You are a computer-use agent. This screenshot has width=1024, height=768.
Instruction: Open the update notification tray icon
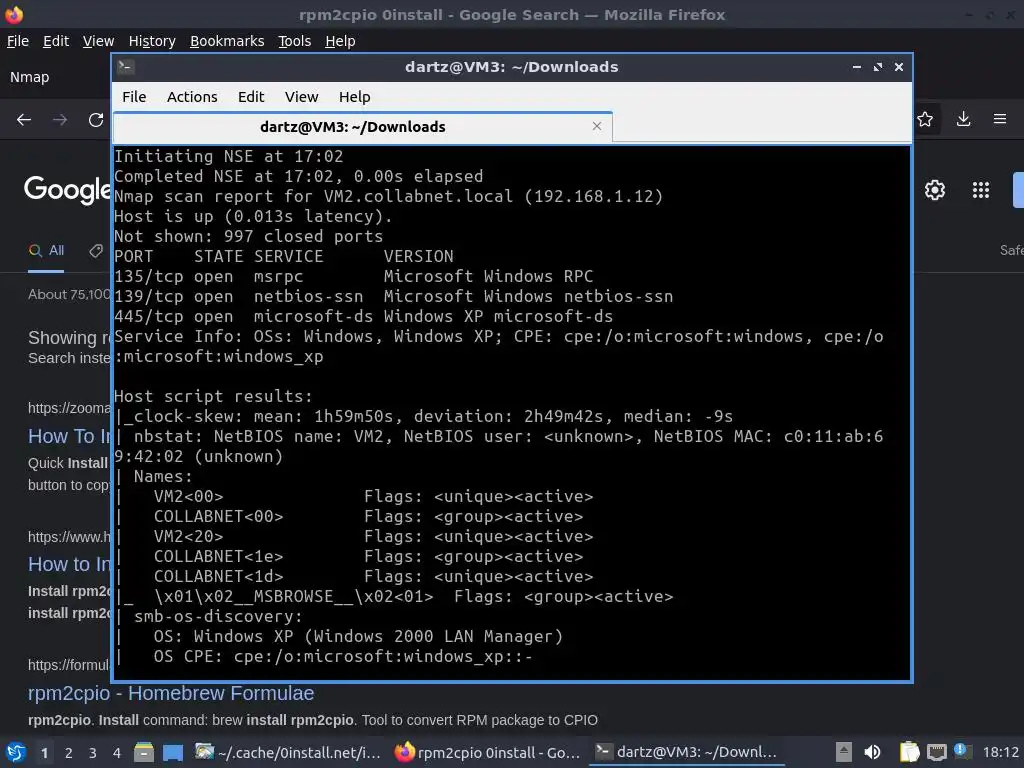point(961,750)
